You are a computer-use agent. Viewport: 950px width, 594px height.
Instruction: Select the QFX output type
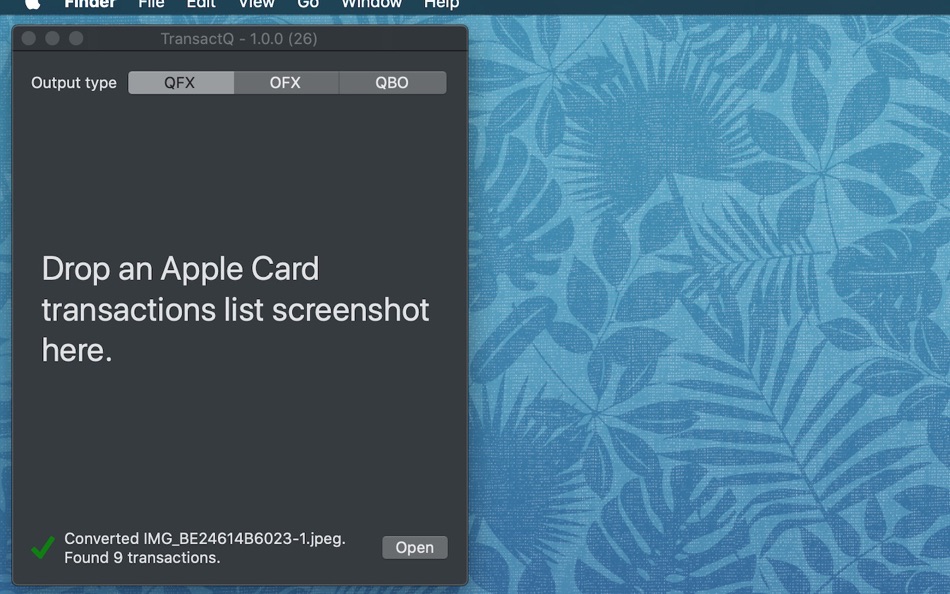181,82
